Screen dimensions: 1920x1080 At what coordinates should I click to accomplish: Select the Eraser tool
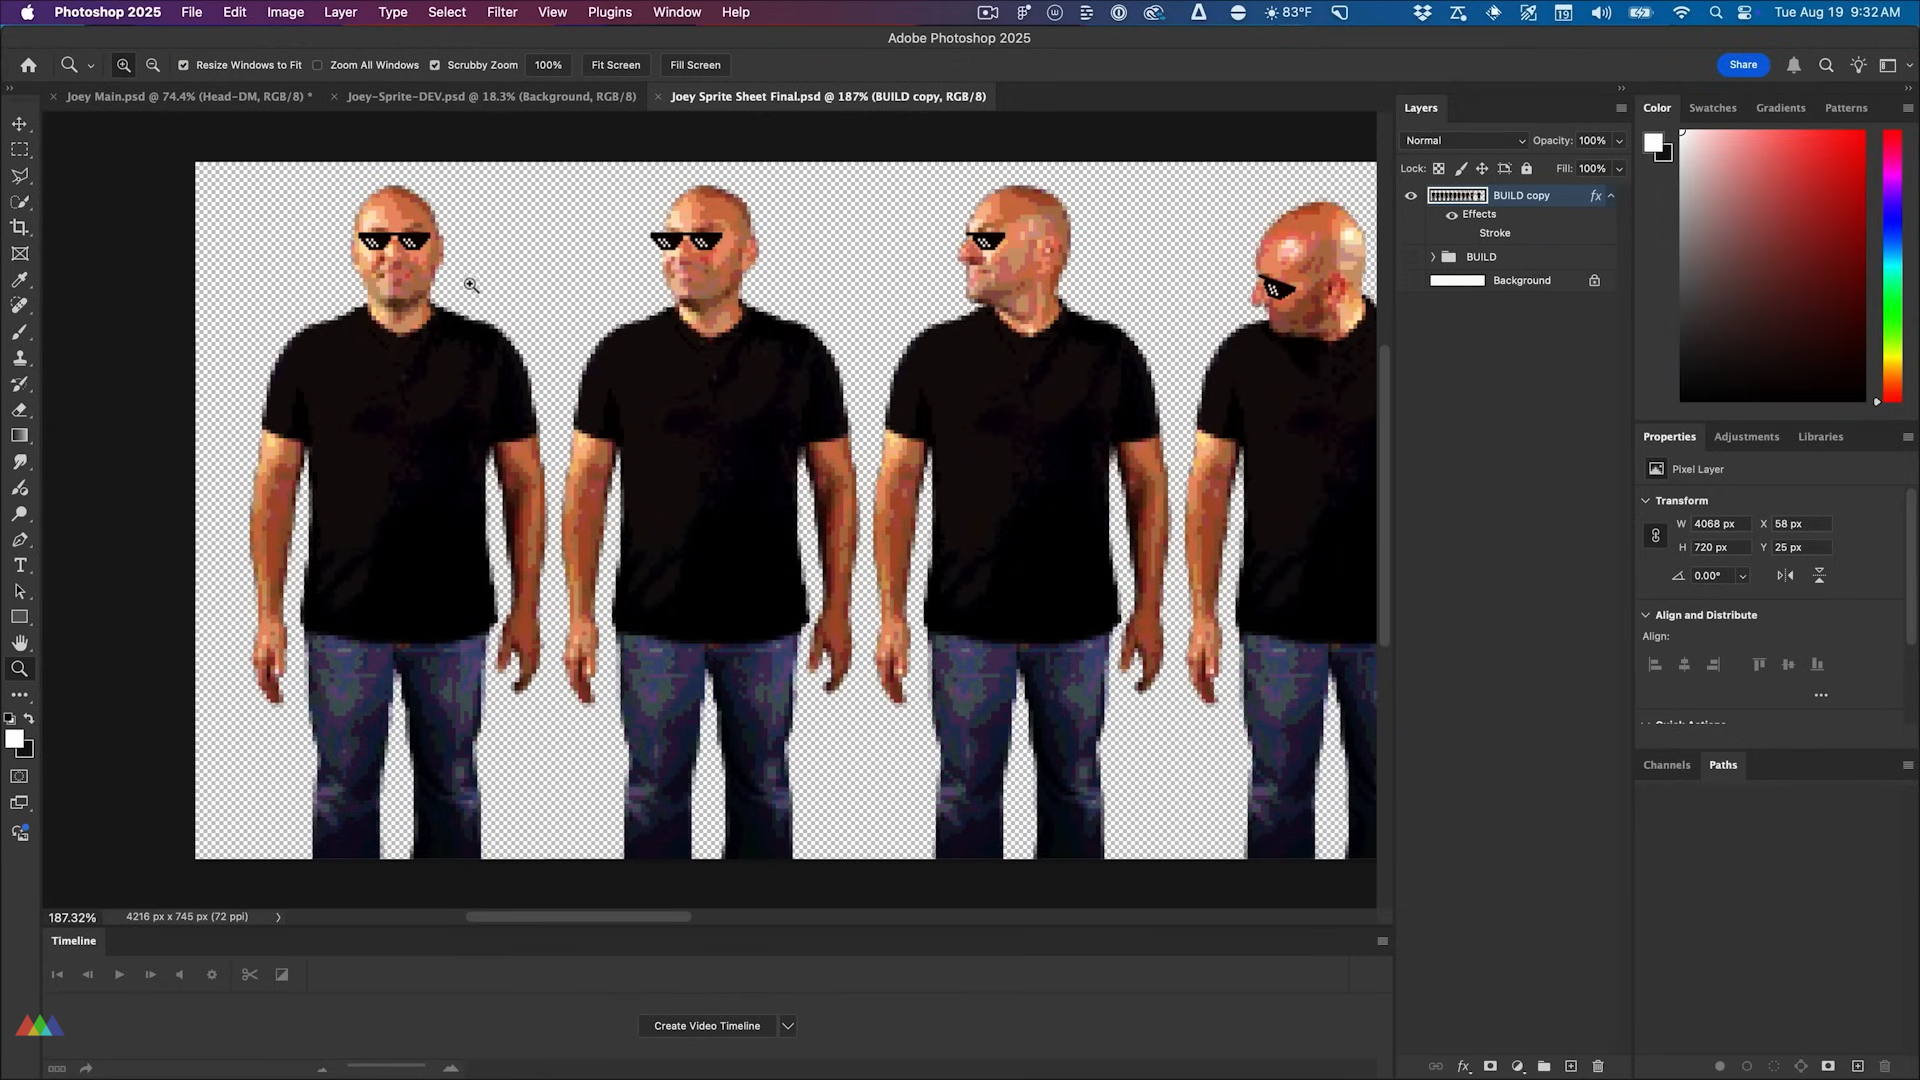click(19, 410)
